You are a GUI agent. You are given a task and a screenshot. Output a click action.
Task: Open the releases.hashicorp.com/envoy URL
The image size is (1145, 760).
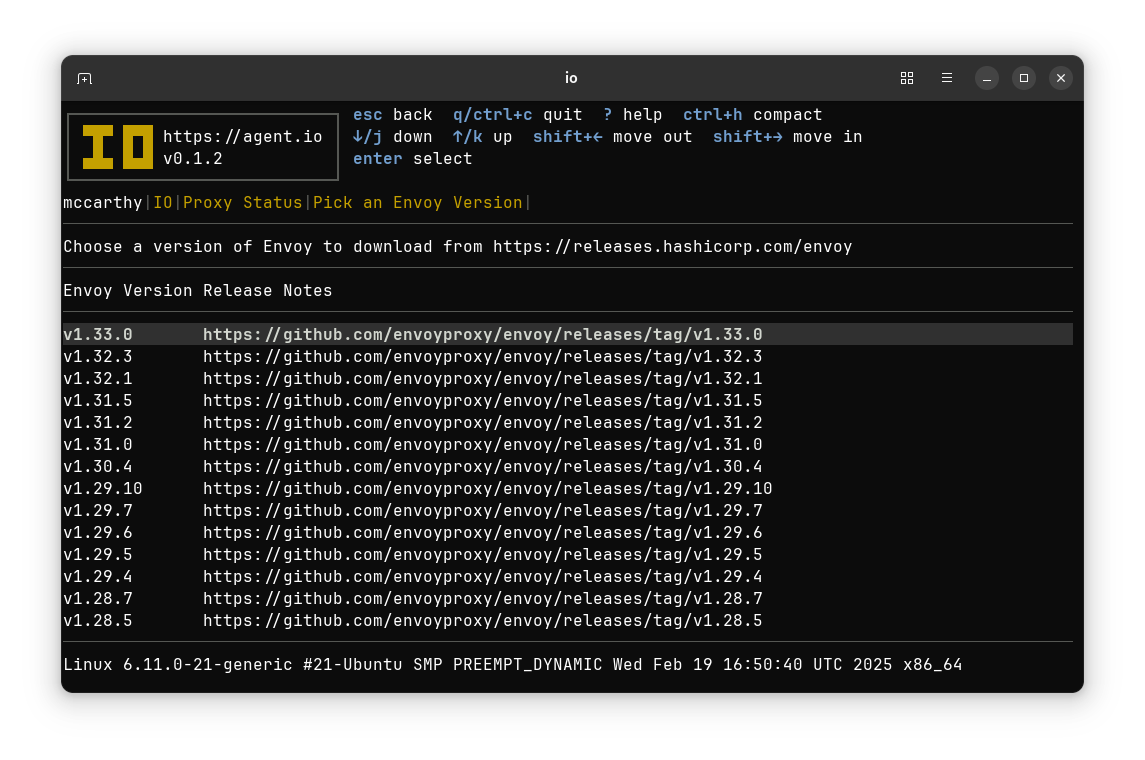[x=673, y=247]
